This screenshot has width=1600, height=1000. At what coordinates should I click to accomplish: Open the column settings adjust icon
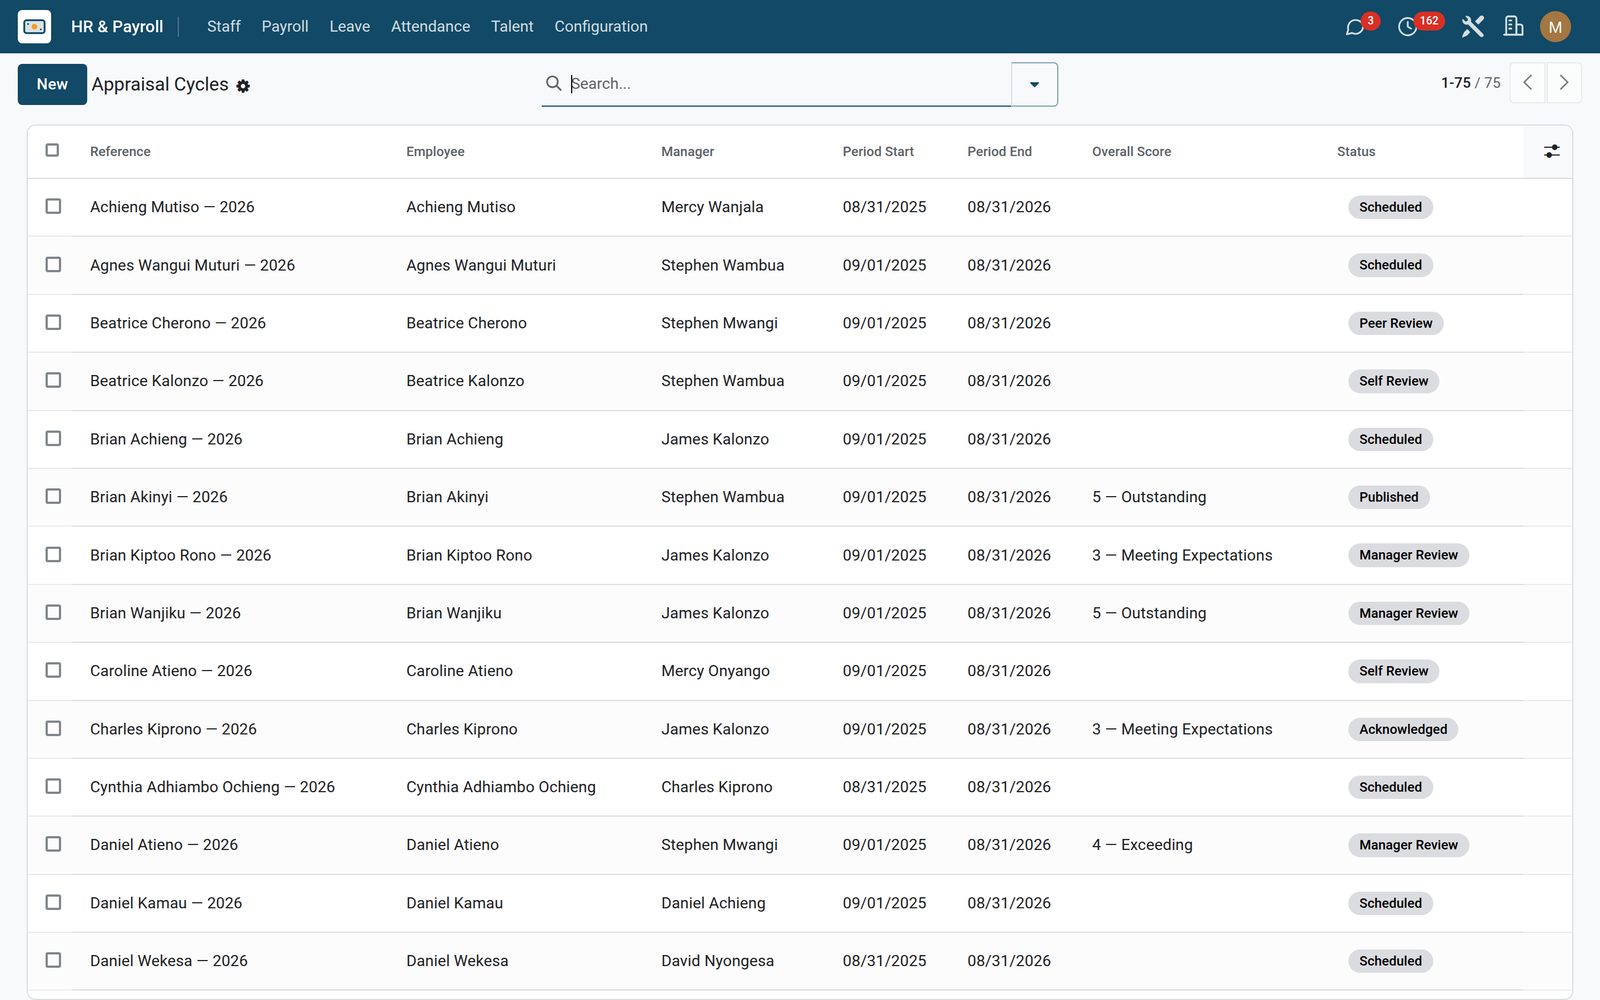1551,151
